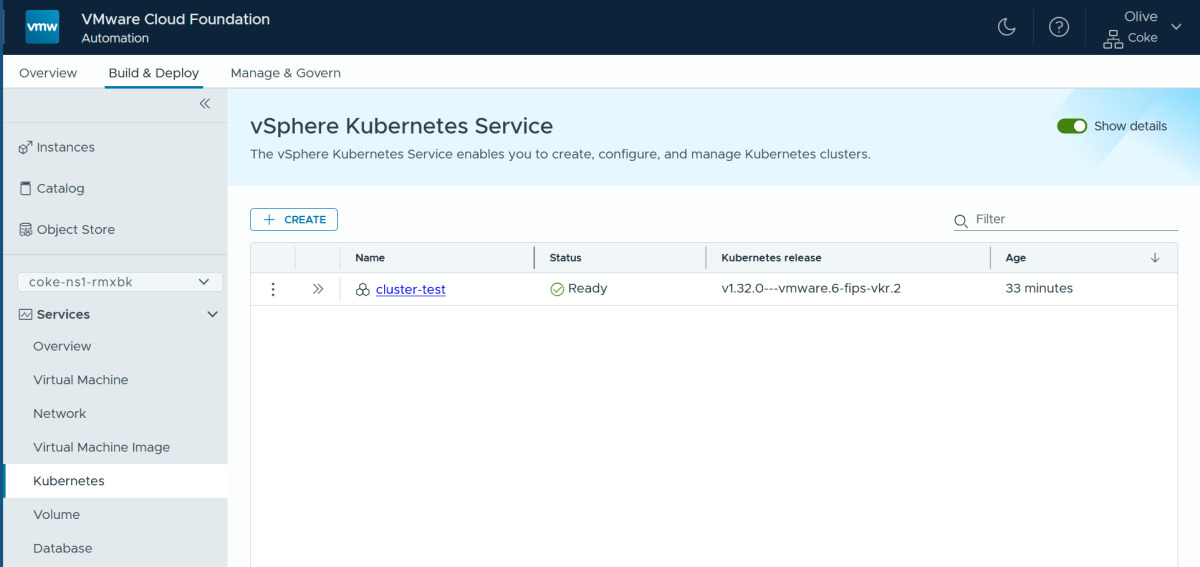Screen dimensions: 1200x567
Task: Toggle the Show details switch
Action: pyautogui.click(x=1072, y=126)
